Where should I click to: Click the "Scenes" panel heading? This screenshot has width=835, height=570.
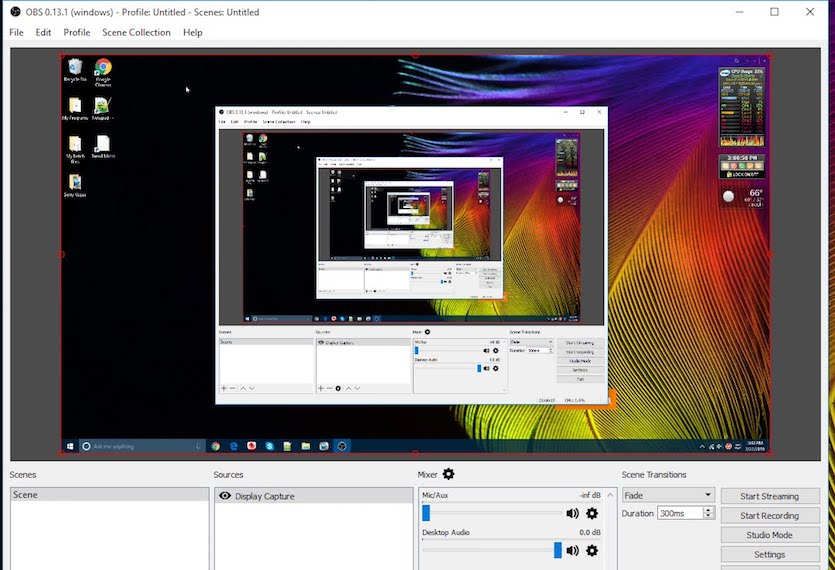pos(23,475)
